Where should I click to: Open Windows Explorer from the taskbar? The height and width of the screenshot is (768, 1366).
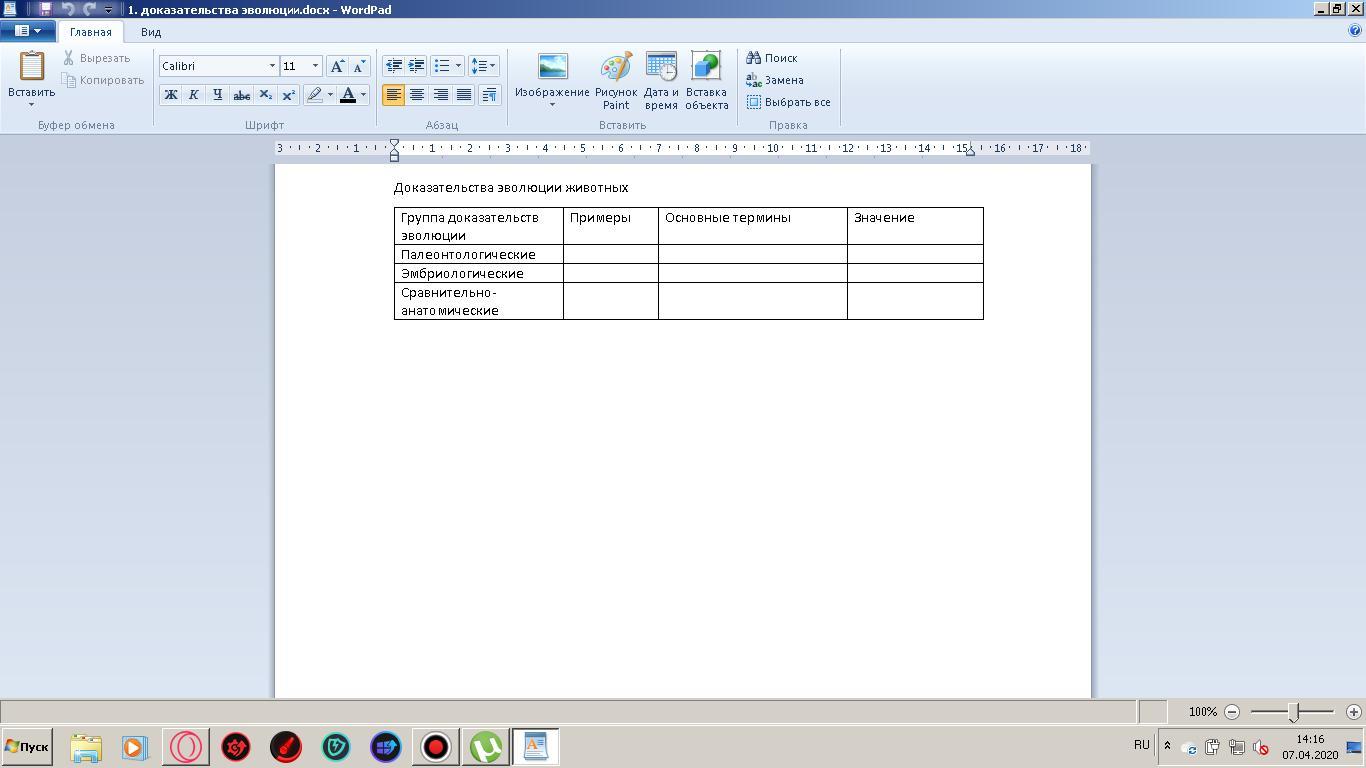[86, 747]
